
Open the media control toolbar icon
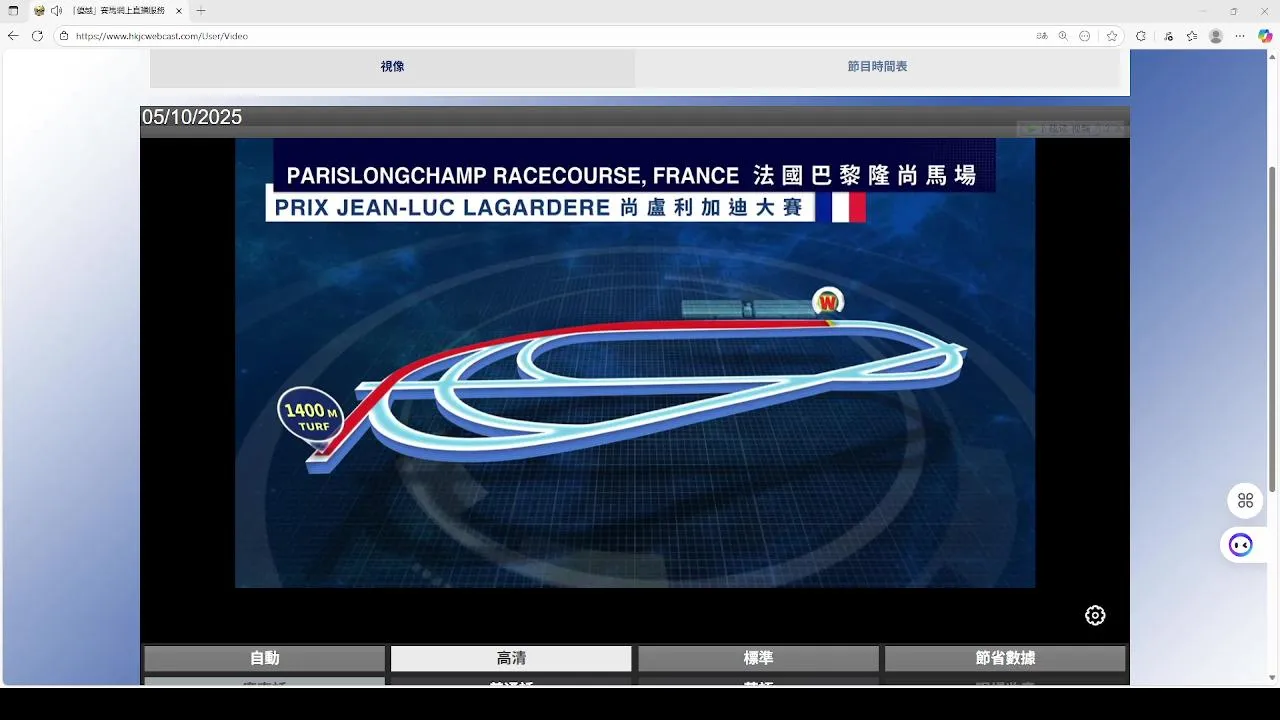coord(1168,36)
